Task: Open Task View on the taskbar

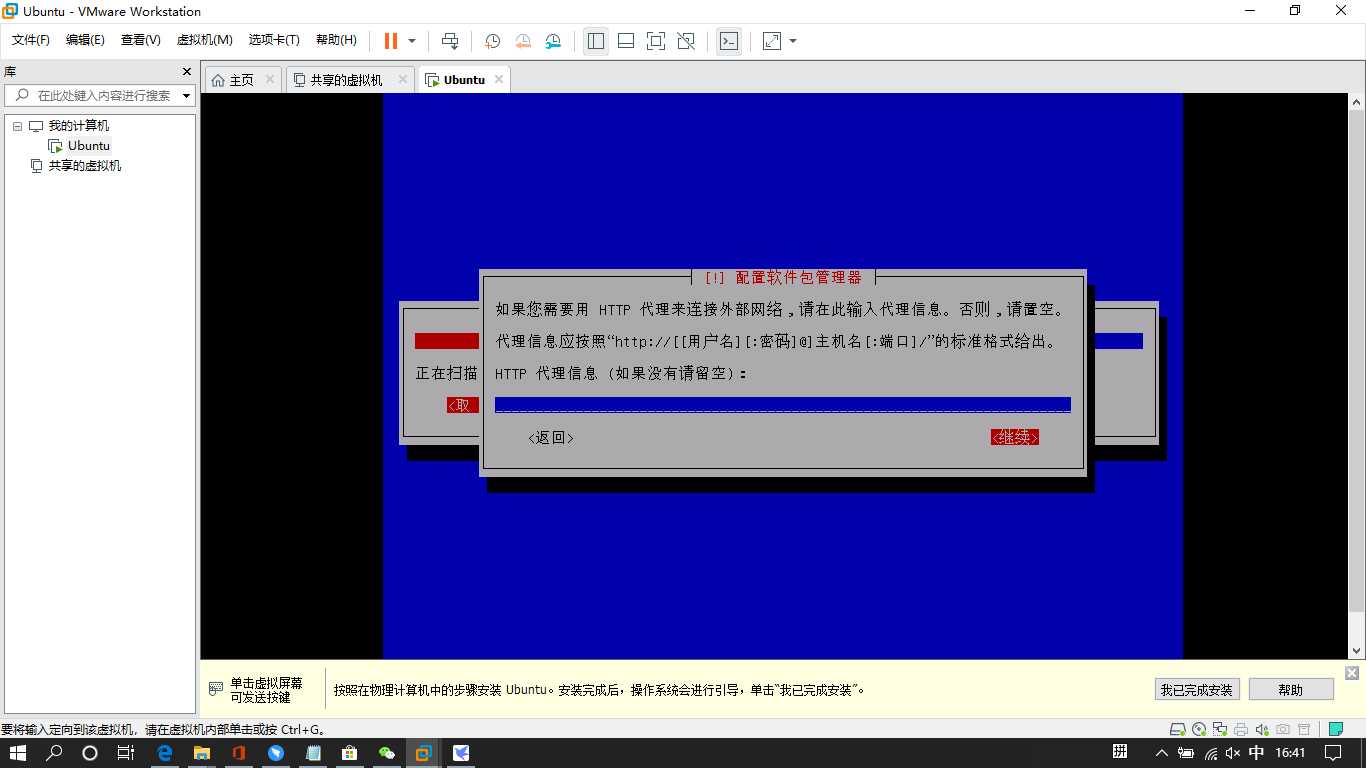Action: 126,753
